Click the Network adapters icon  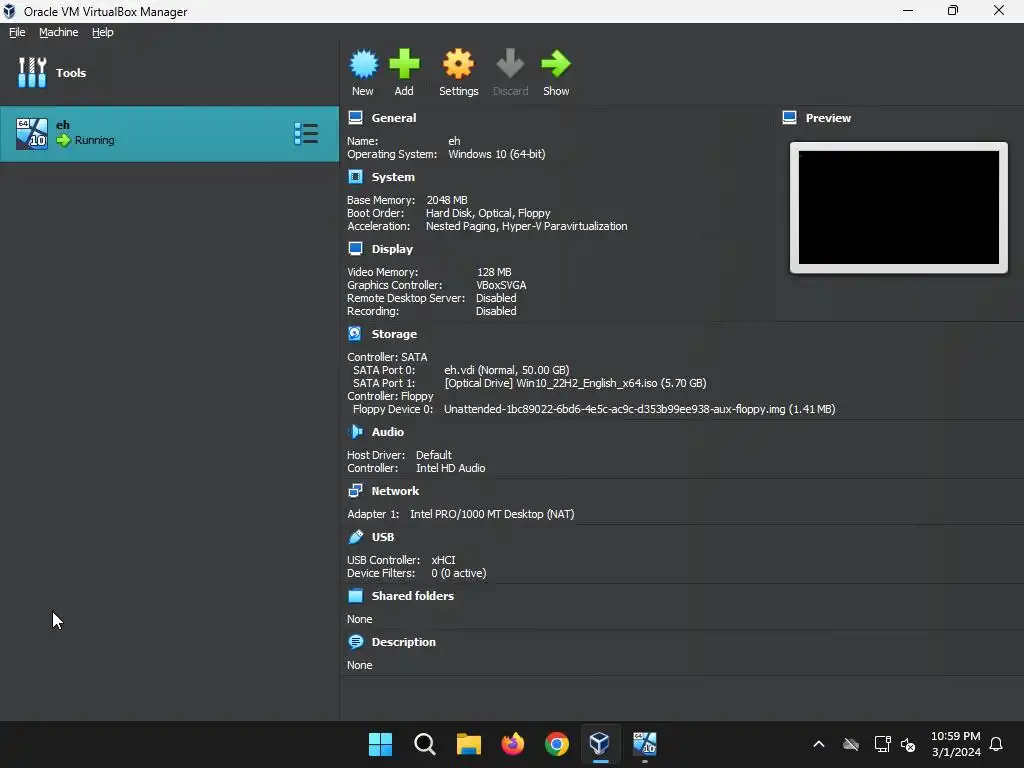point(355,490)
